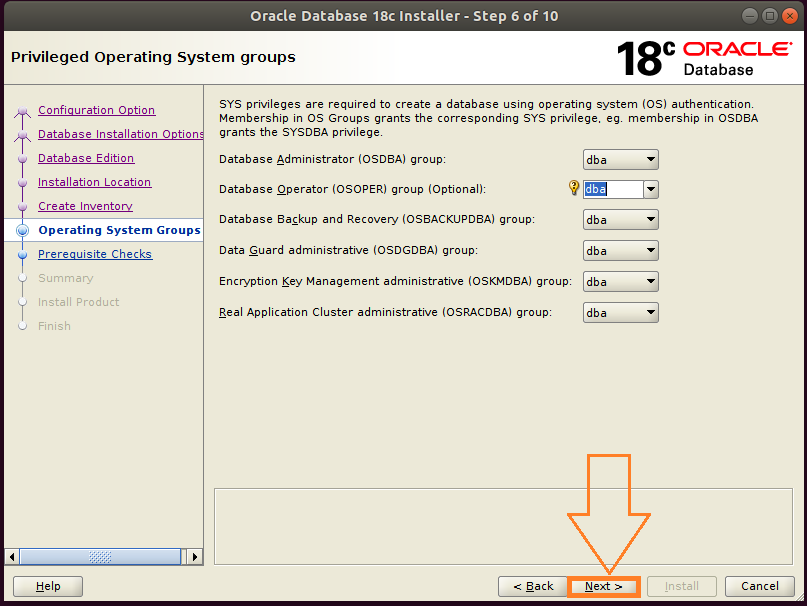Open the Database Edition step
The width and height of the screenshot is (807, 606).
86,158
